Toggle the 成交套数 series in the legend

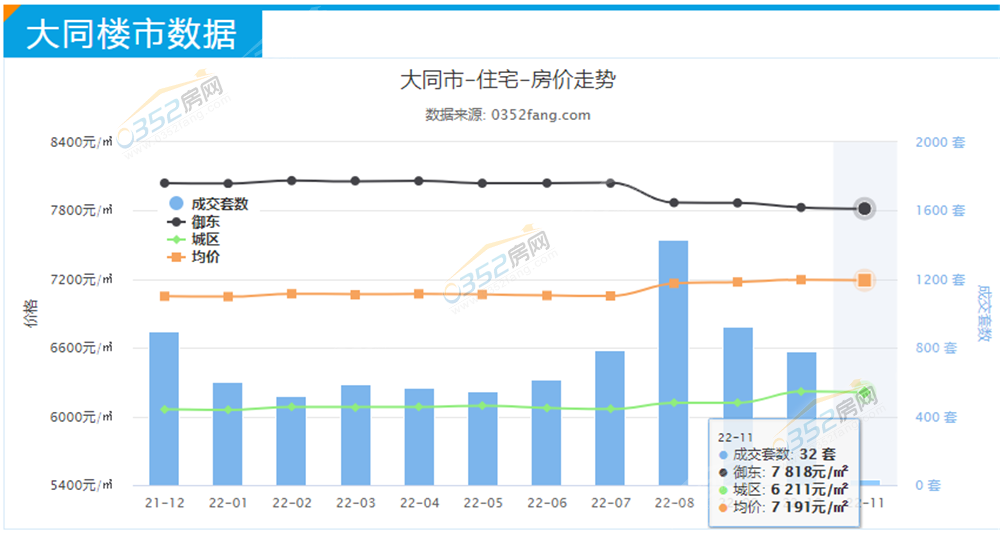click(210, 204)
